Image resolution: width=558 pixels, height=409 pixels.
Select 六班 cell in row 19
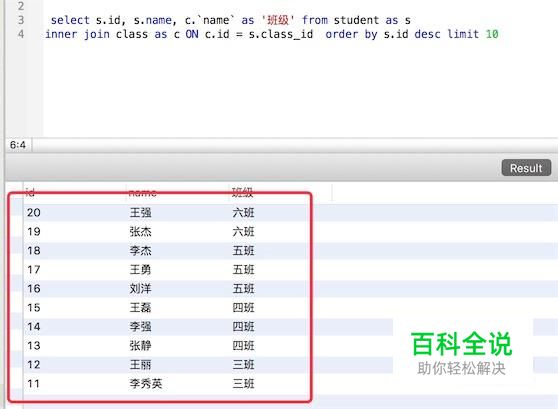tap(243, 232)
